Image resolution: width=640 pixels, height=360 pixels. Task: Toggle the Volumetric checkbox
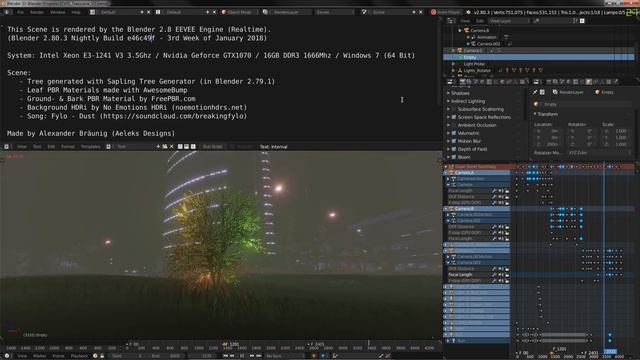click(454, 133)
